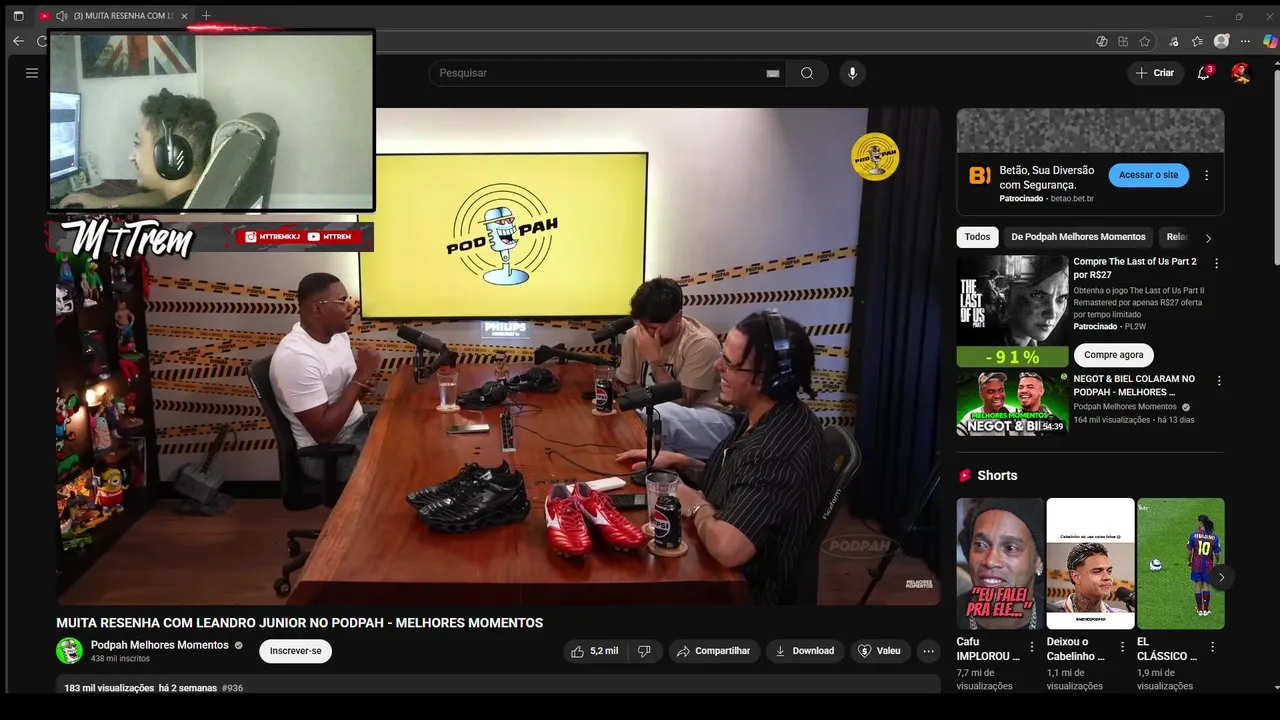Viewport: 1280px width, 720px height.
Task: Select the Todos filter chip
Action: tap(977, 237)
